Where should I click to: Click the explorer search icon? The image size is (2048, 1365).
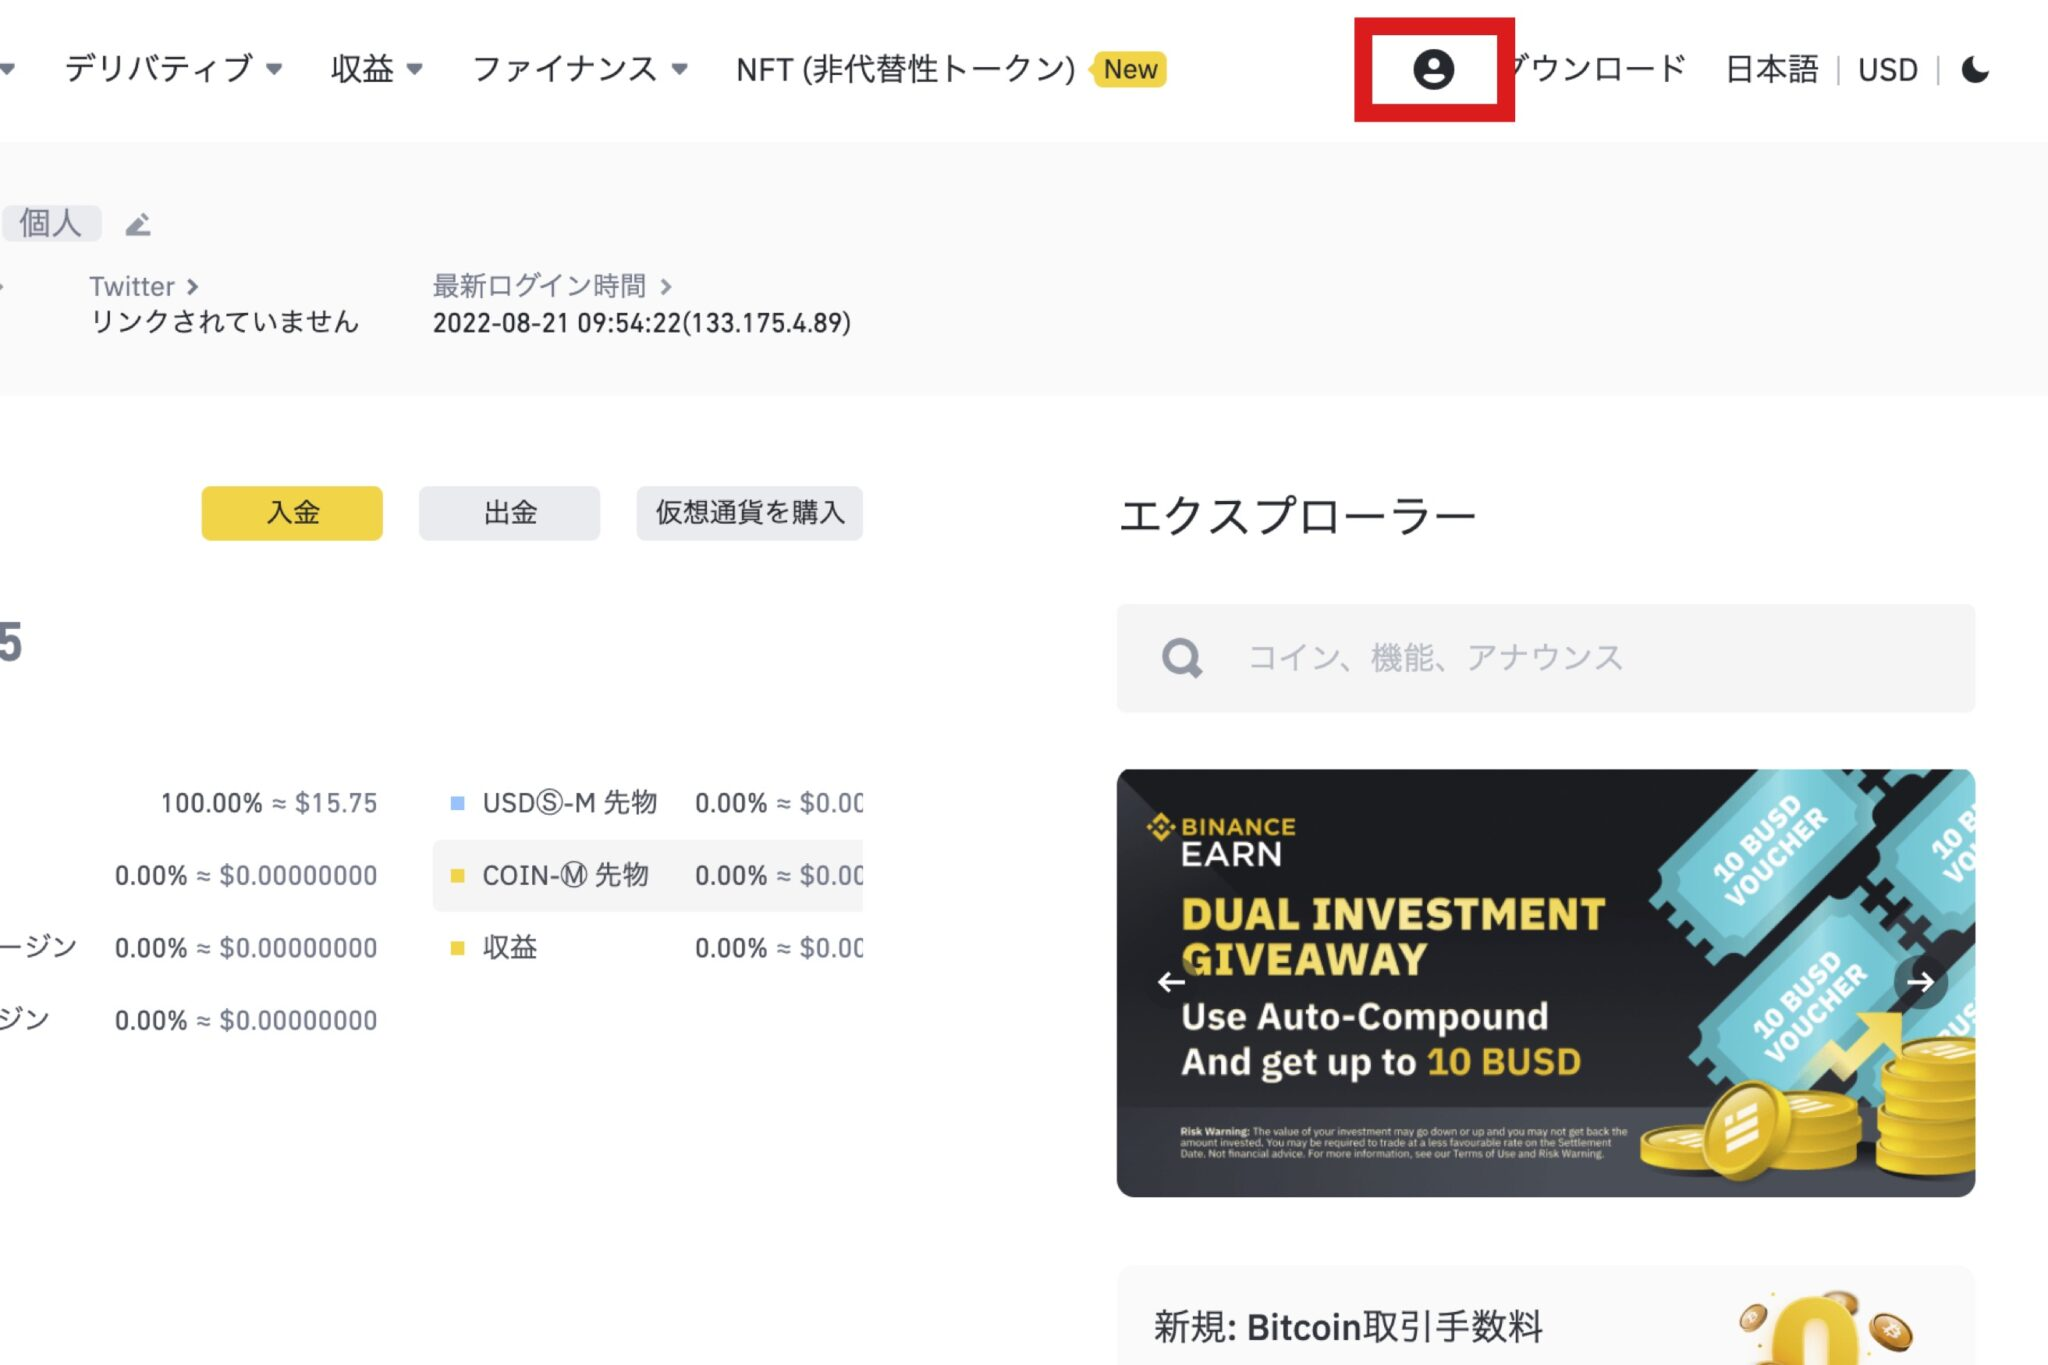[x=1182, y=657]
